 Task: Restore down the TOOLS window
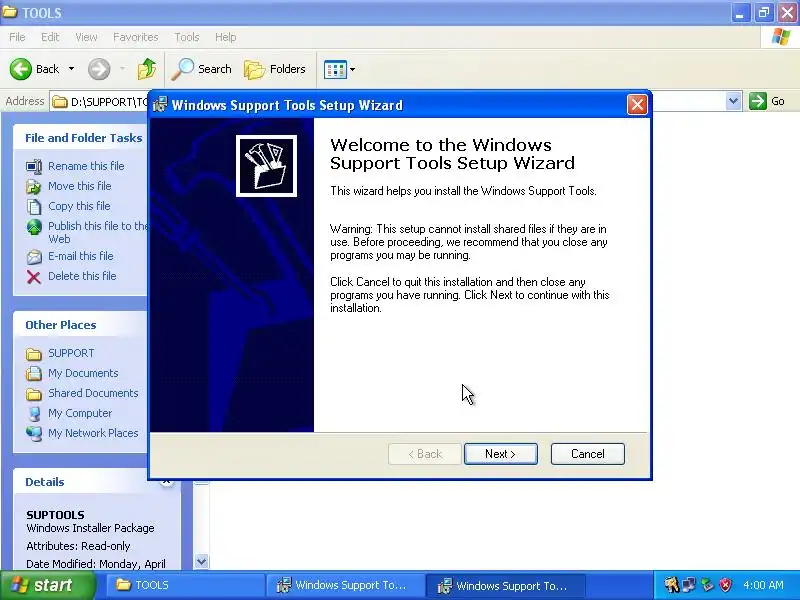point(764,12)
